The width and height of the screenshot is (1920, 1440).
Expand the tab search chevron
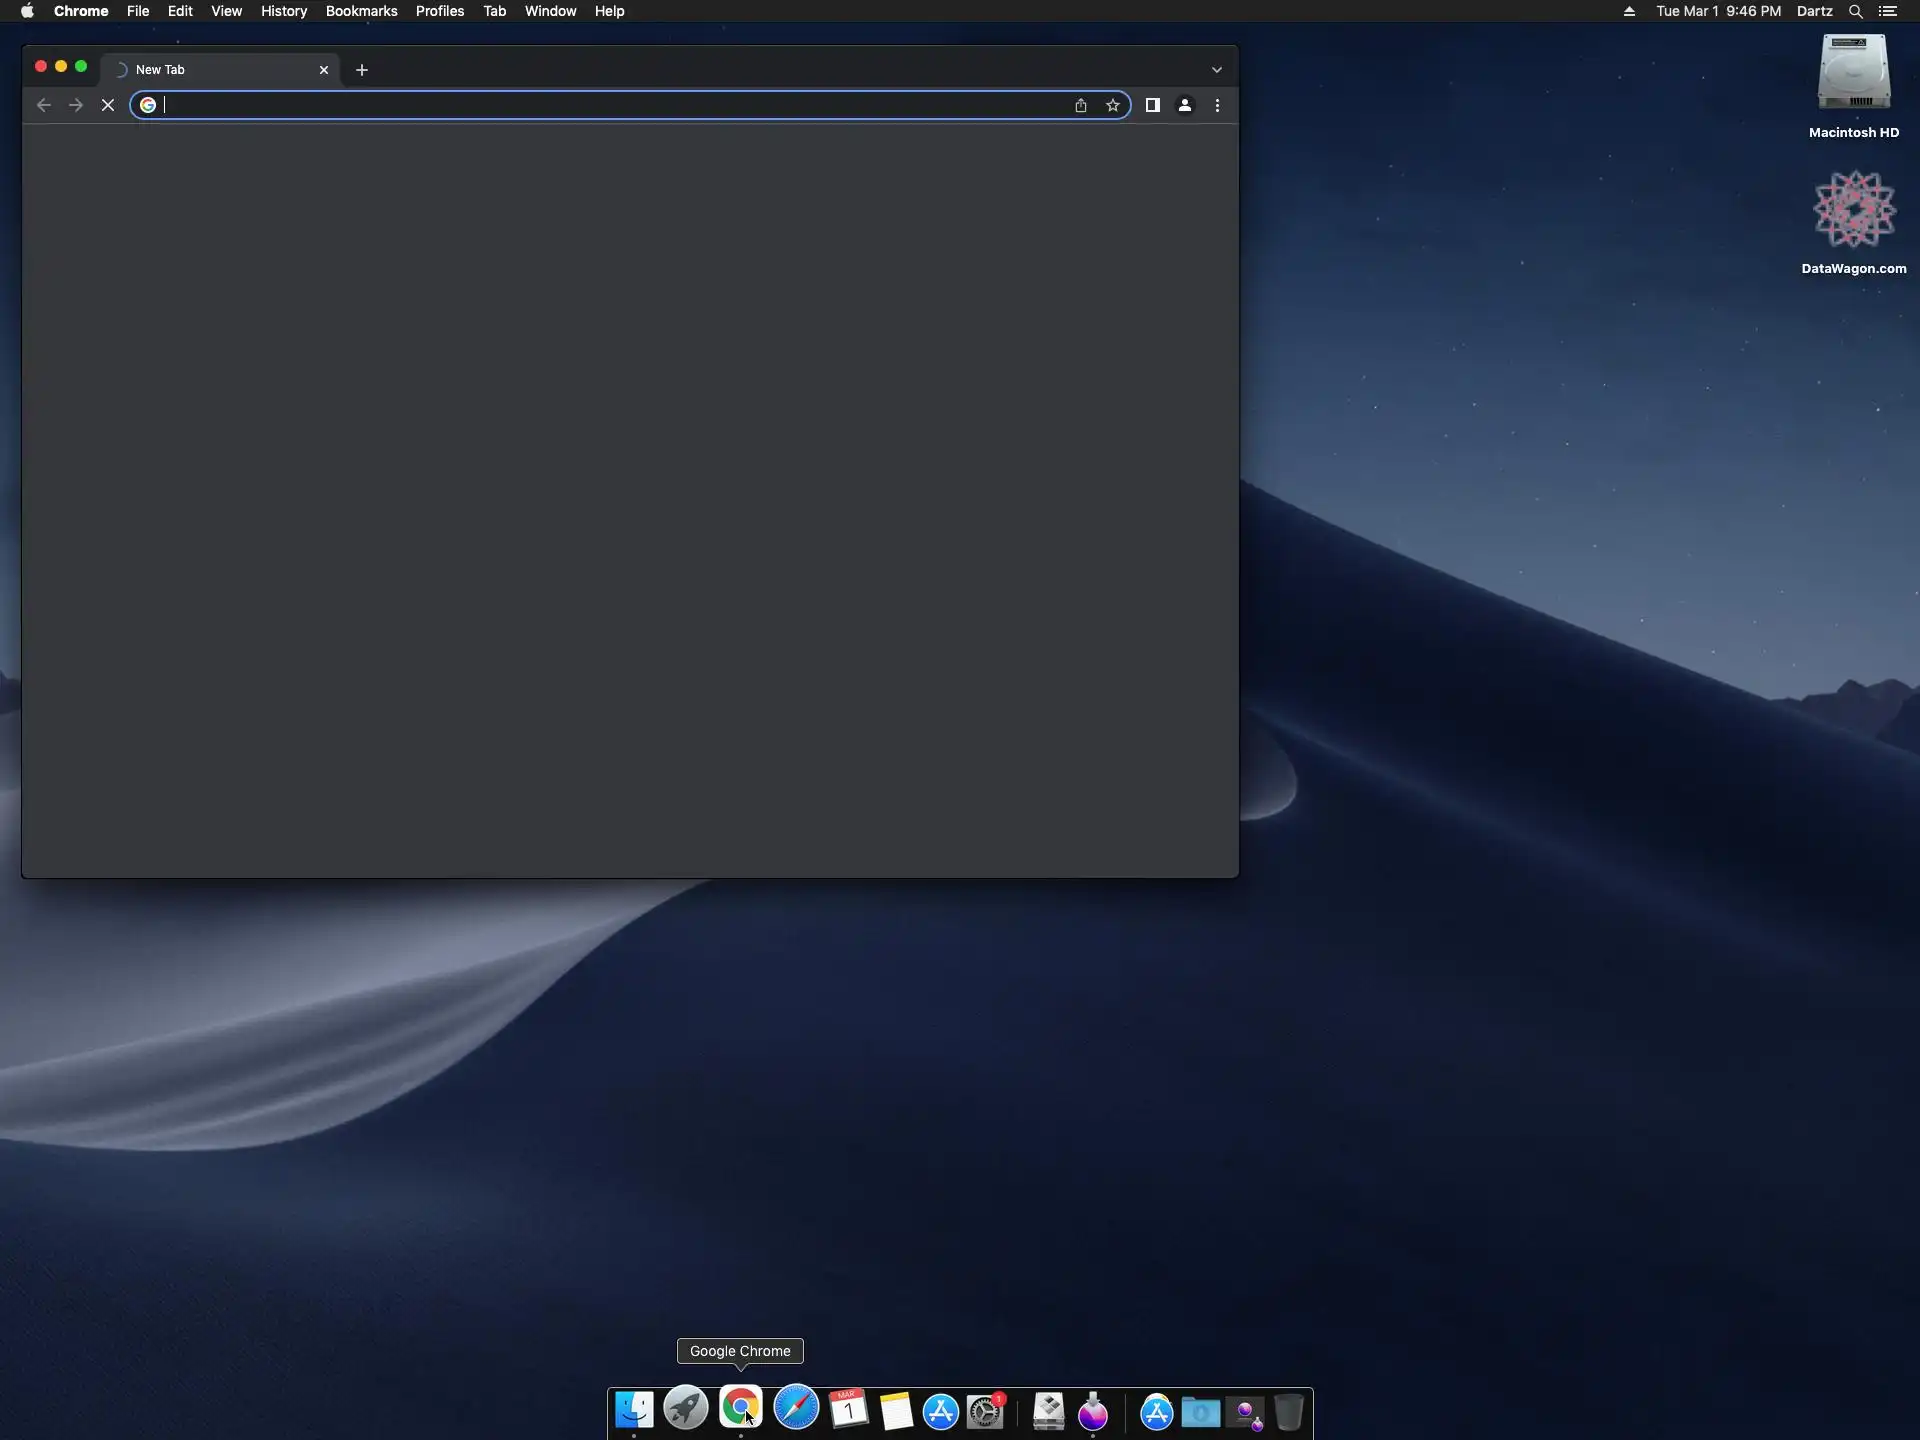tap(1216, 70)
